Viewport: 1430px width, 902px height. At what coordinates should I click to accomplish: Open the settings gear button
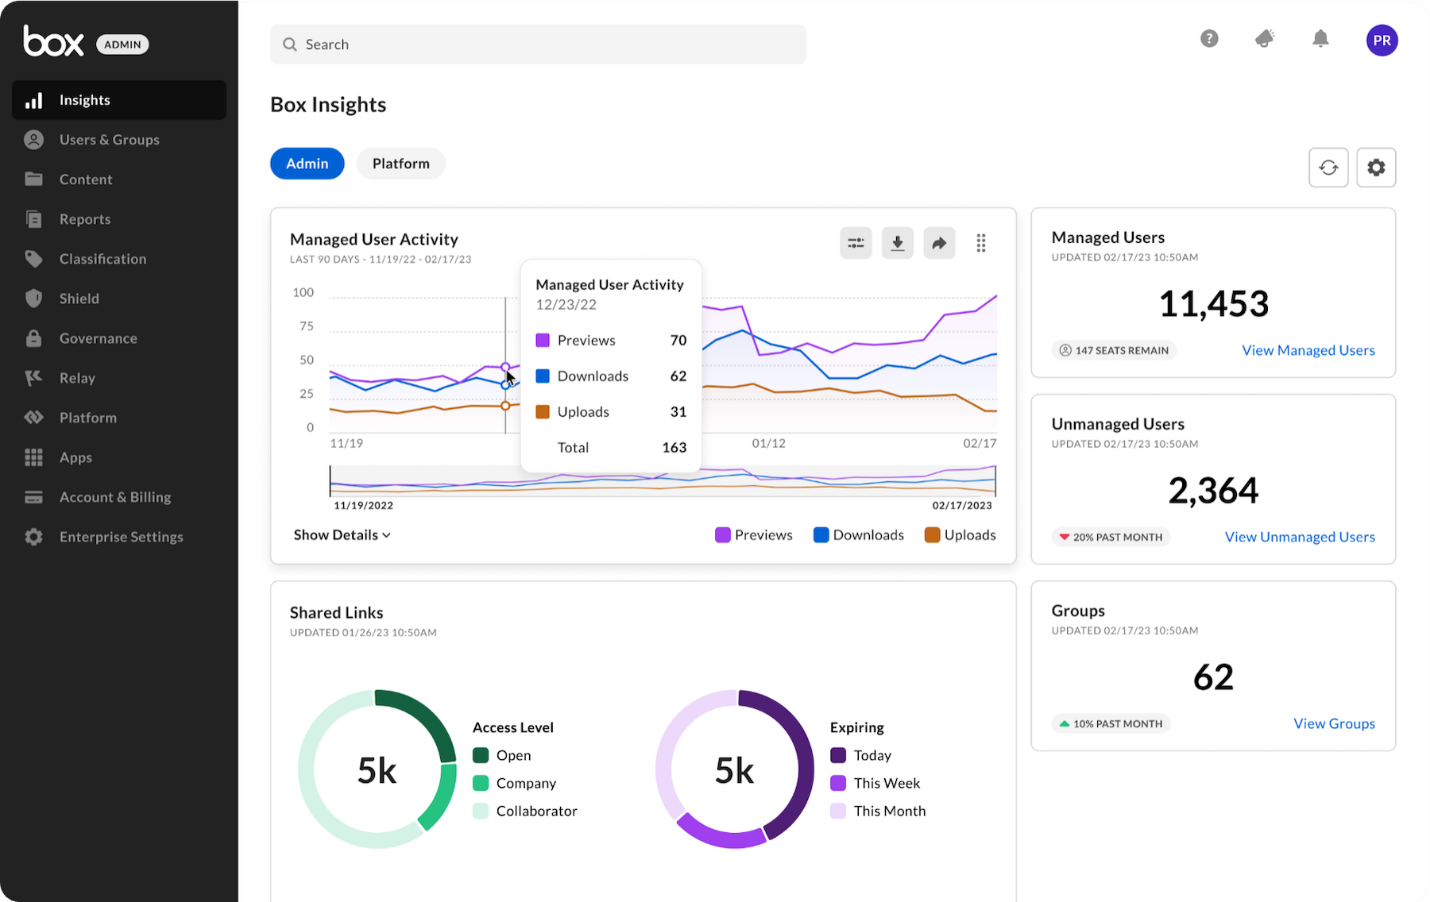pos(1376,168)
